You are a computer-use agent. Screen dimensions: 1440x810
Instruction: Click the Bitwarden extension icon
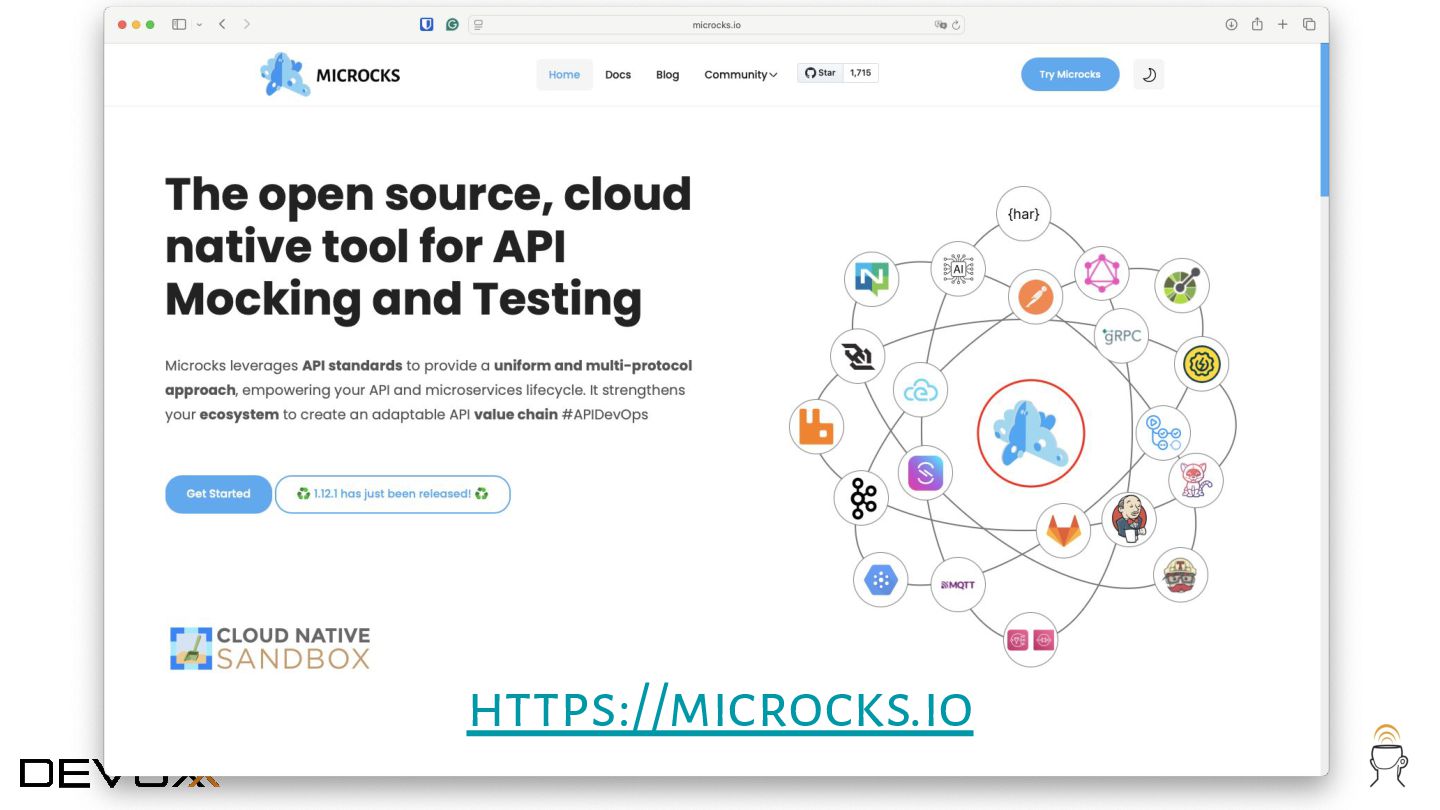click(427, 24)
